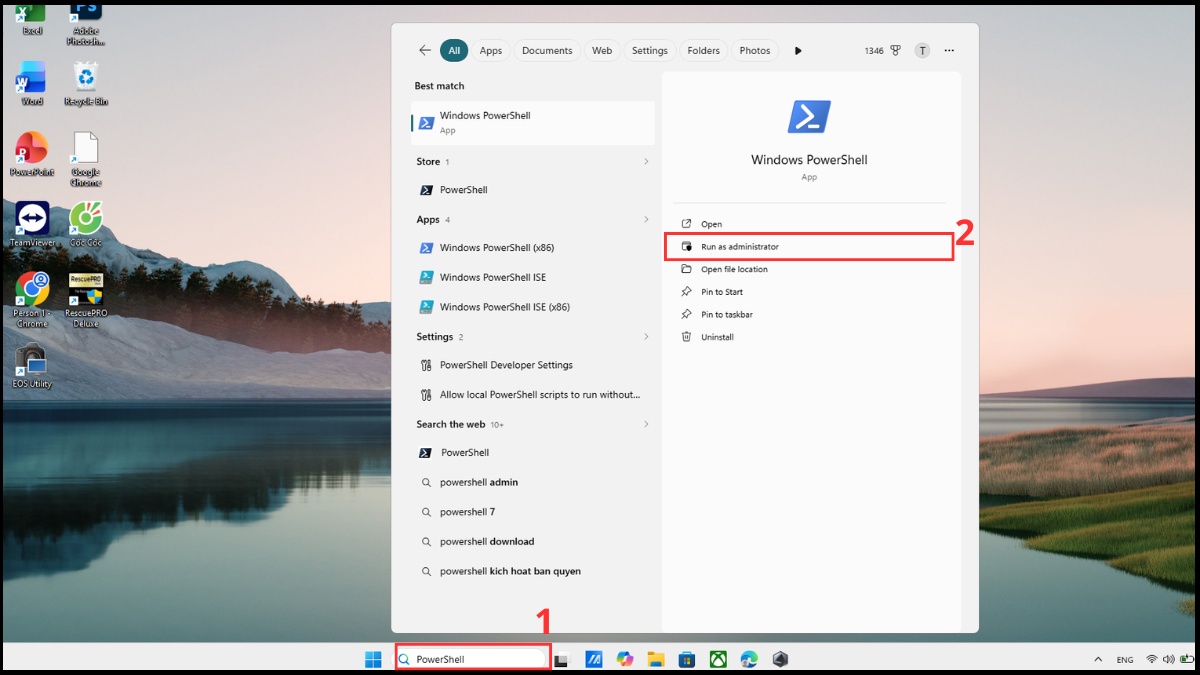Viewport: 1200px width, 675px height.
Task: Open Microsoft Store from the taskbar
Action: (x=687, y=659)
